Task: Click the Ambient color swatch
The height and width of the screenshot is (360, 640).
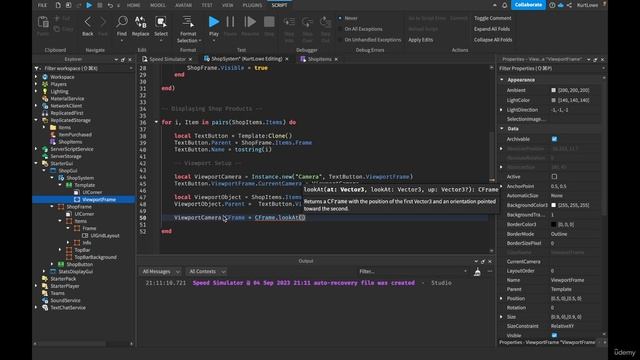Action: [x=553, y=90]
